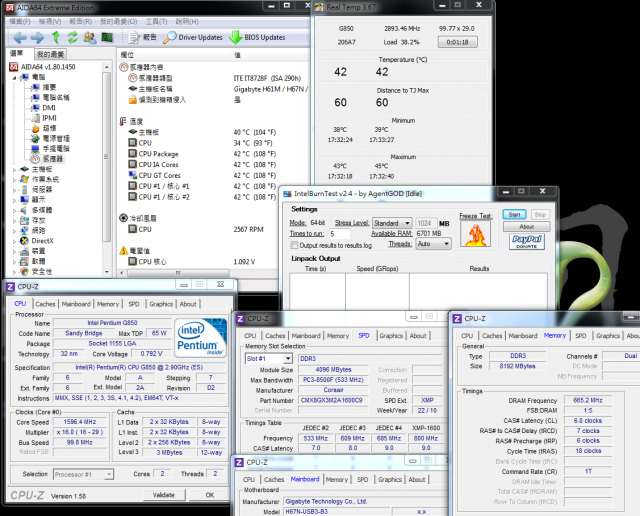640x516 pixels.
Task: Switch to Graphics tab in left CPU-Z window
Action: [161, 304]
